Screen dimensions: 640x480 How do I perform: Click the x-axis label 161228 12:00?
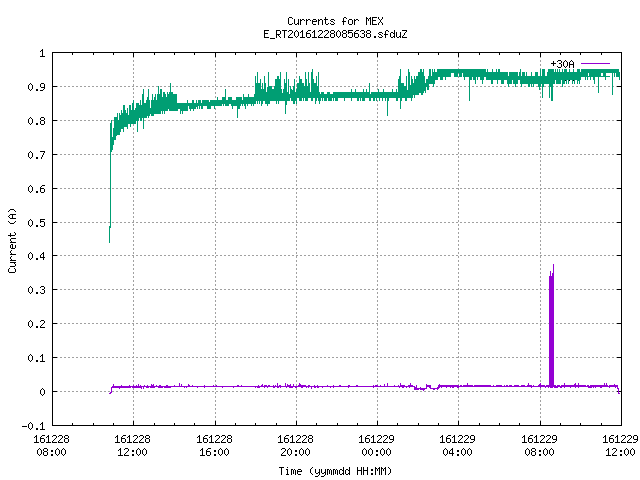(132, 446)
